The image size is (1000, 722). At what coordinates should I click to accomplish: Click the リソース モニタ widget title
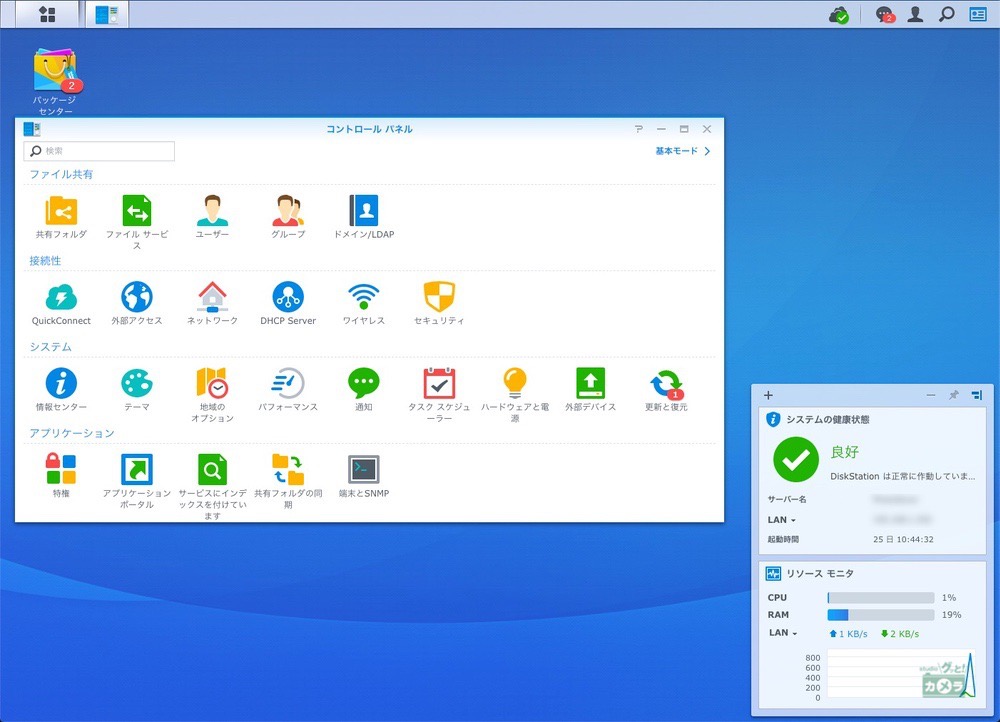pos(820,573)
